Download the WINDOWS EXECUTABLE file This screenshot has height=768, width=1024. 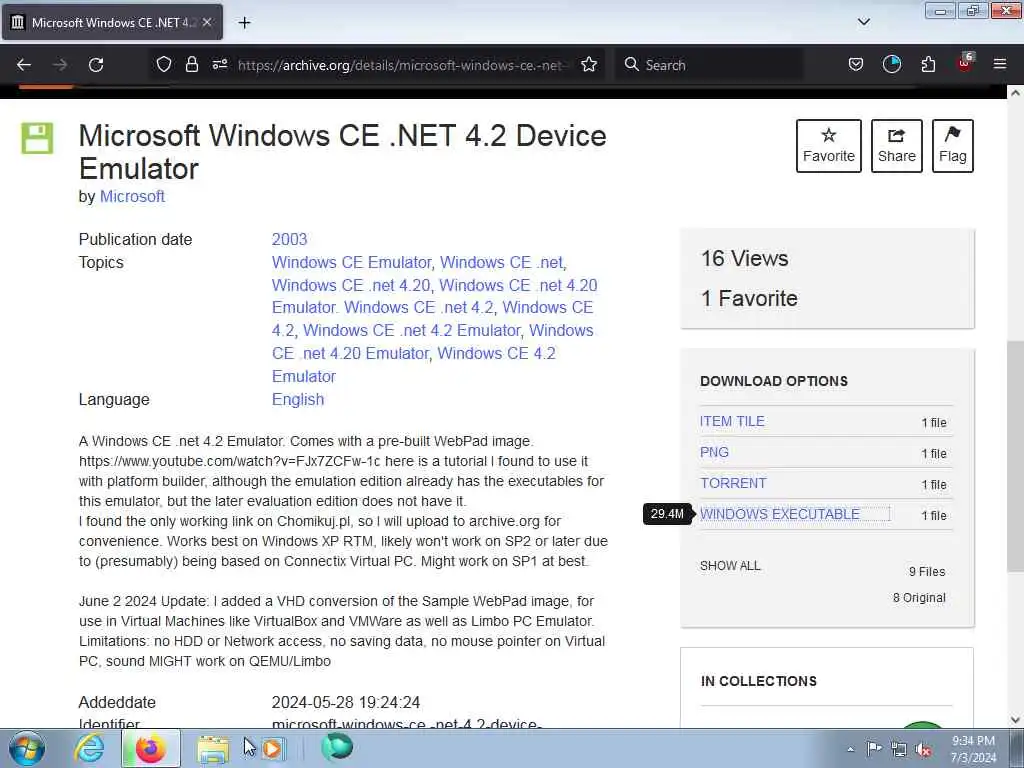[780, 514]
